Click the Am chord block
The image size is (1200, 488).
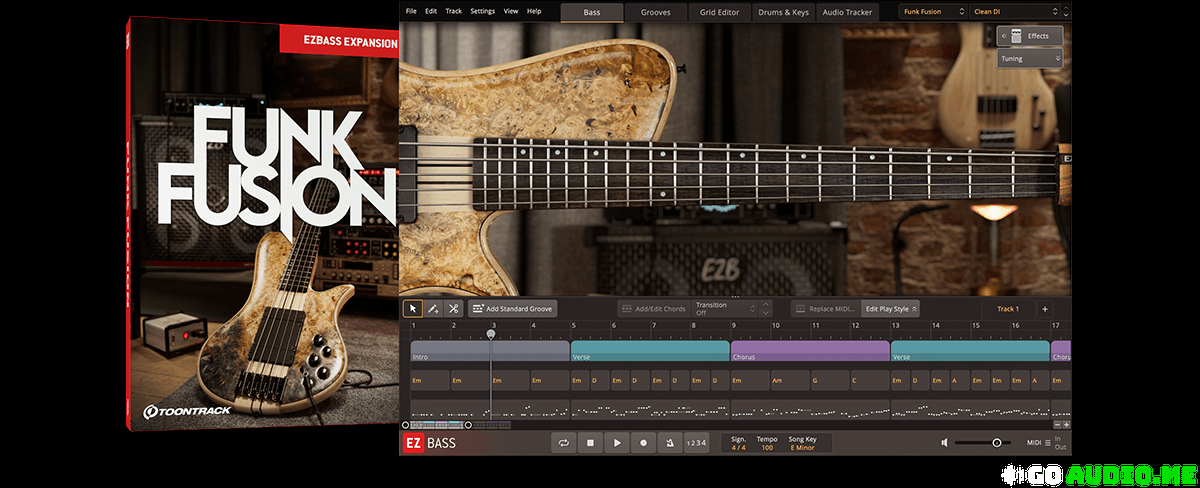790,381
